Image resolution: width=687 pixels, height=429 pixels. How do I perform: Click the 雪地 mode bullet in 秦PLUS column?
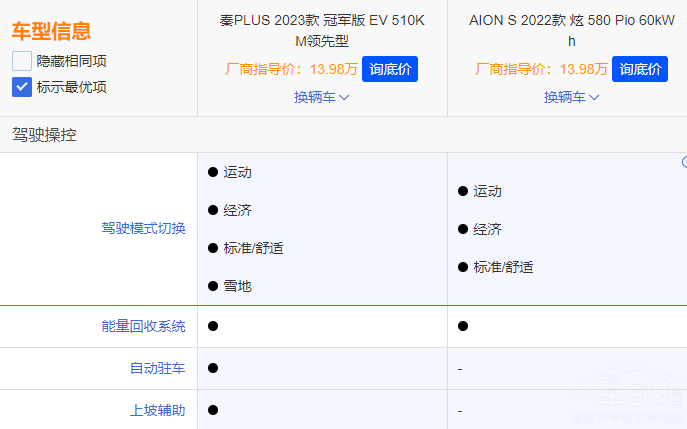point(213,286)
